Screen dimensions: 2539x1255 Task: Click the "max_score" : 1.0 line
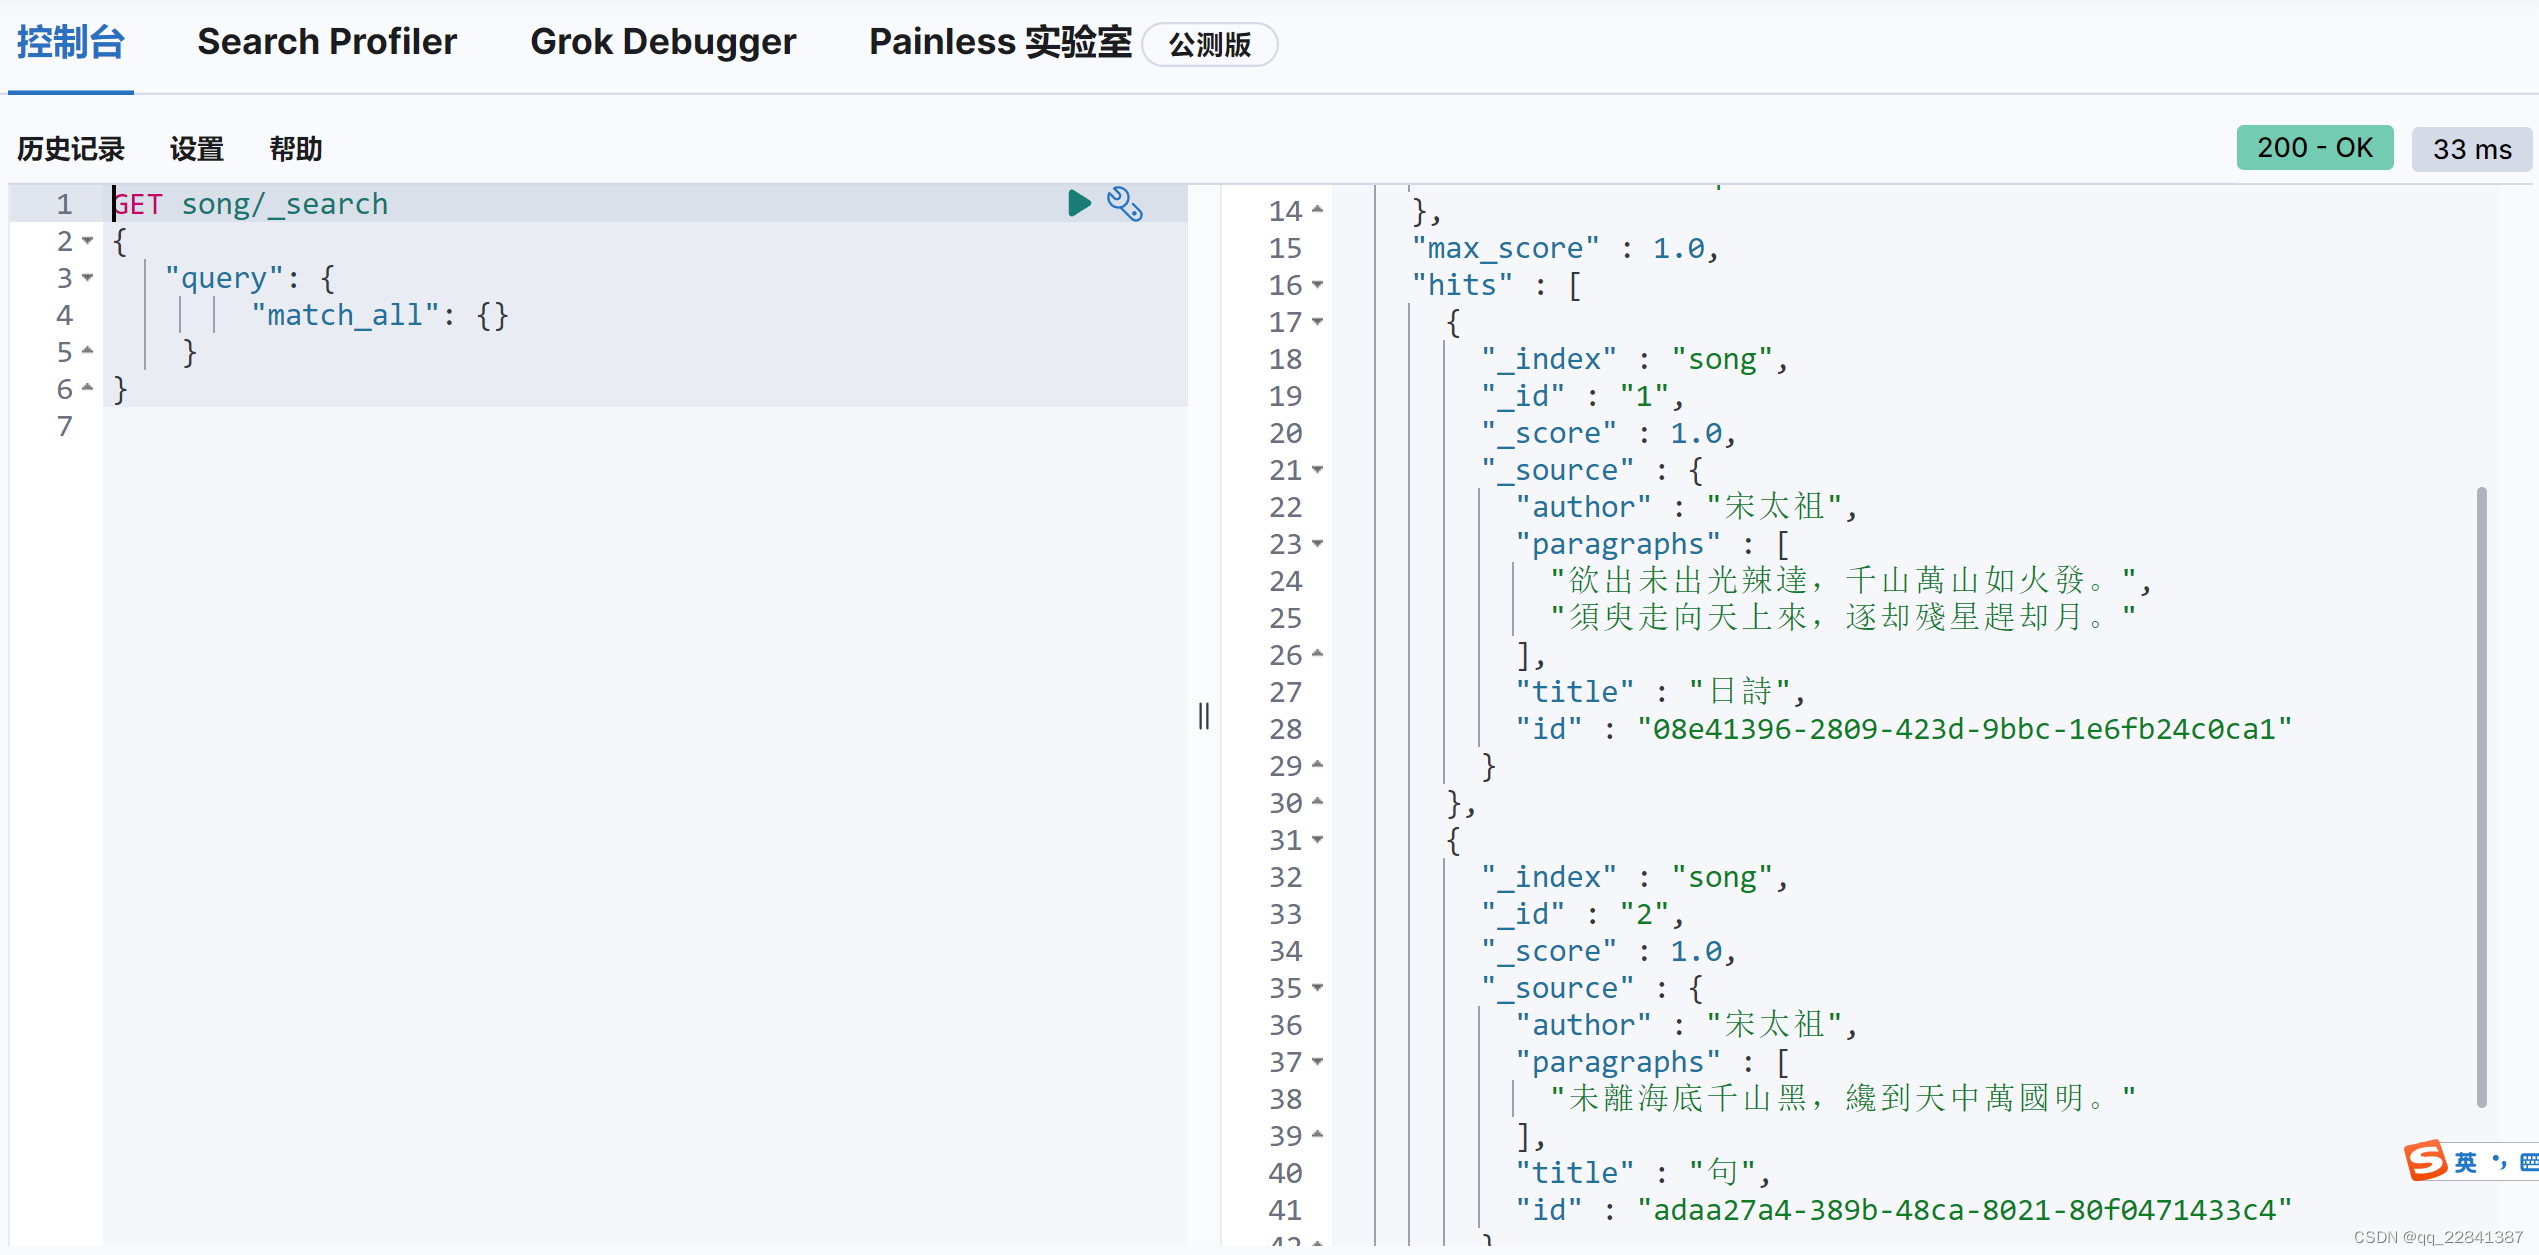pyautogui.click(x=1565, y=248)
